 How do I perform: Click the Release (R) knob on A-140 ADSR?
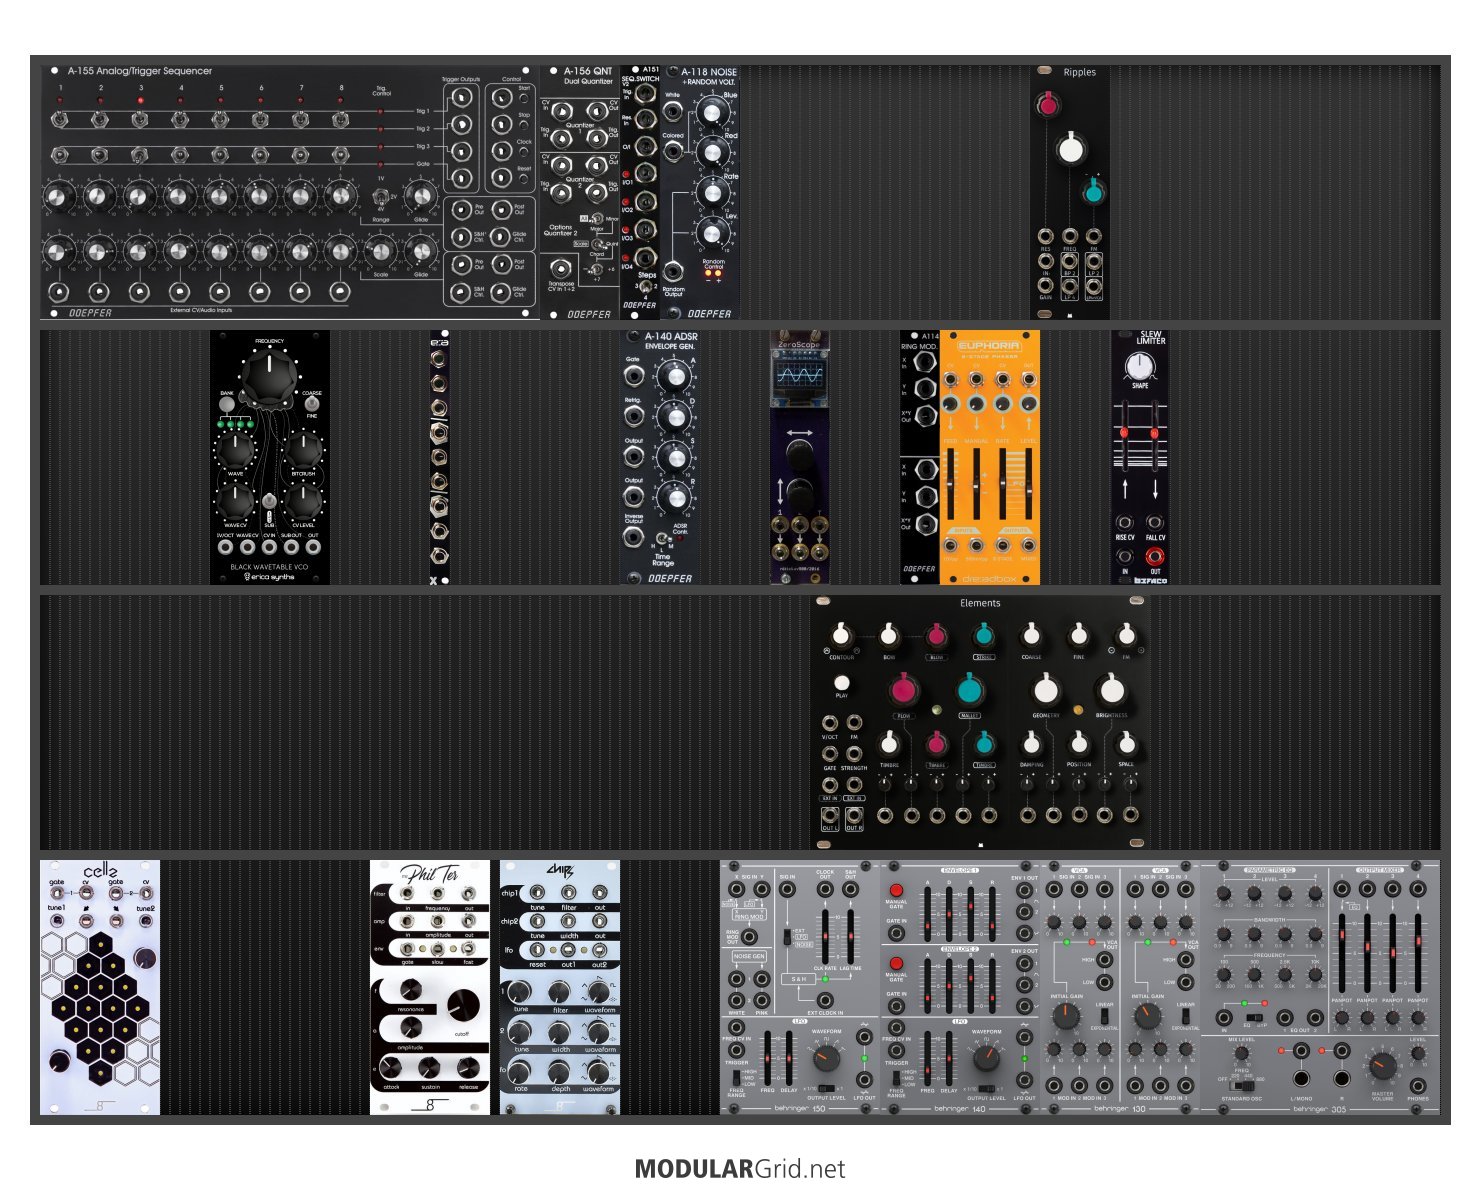(674, 497)
